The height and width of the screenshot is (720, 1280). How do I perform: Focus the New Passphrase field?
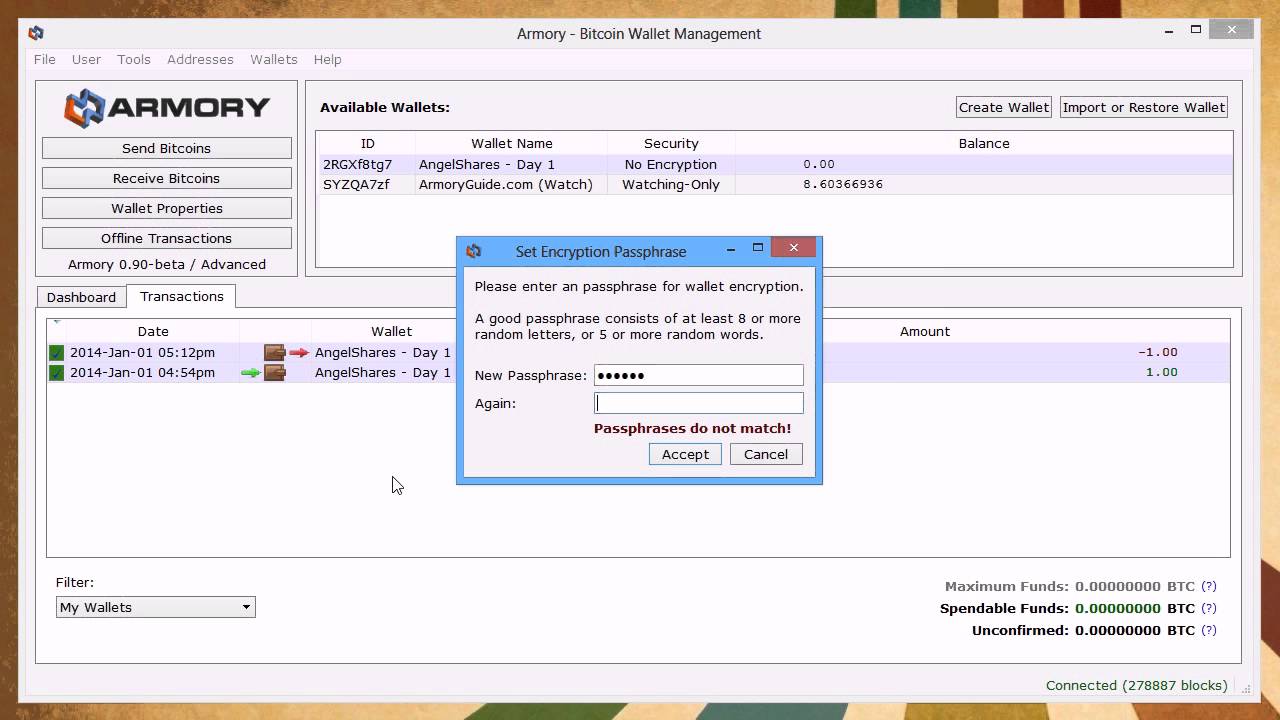click(x=698, y=375)
